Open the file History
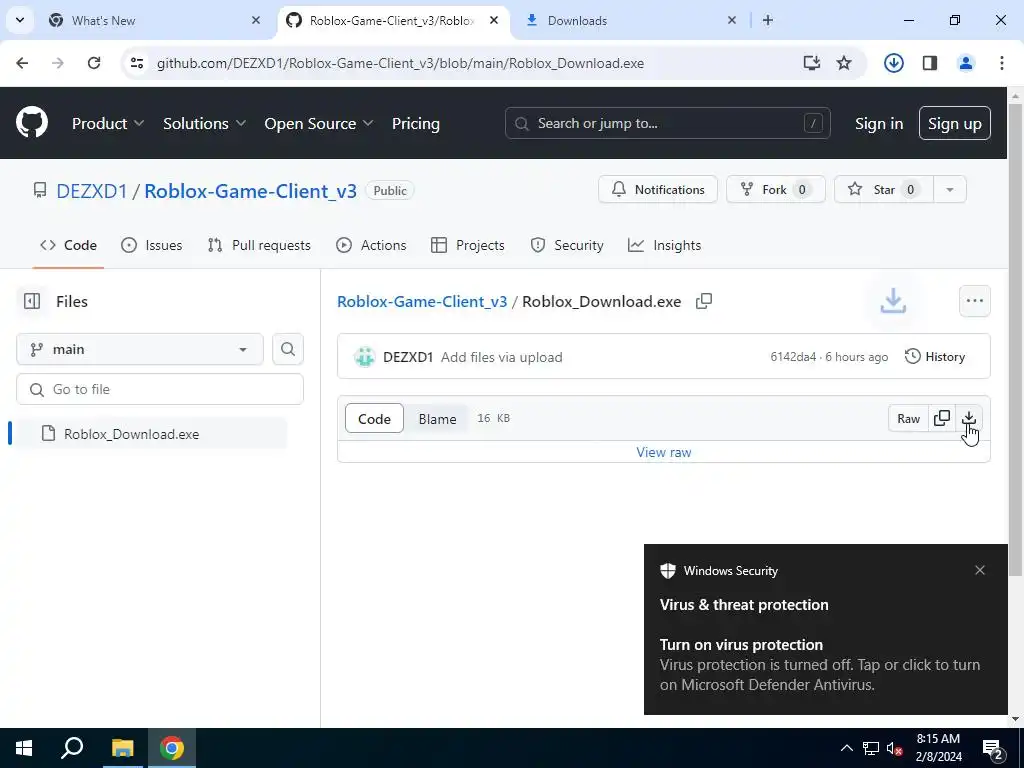 (x=935, y=357)
